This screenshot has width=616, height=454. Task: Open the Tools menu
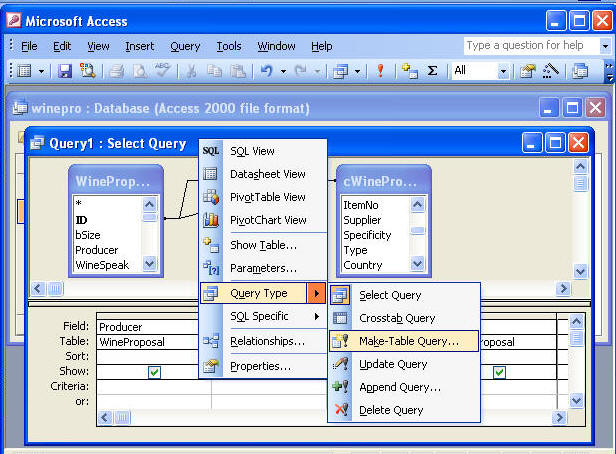point(229,46)
